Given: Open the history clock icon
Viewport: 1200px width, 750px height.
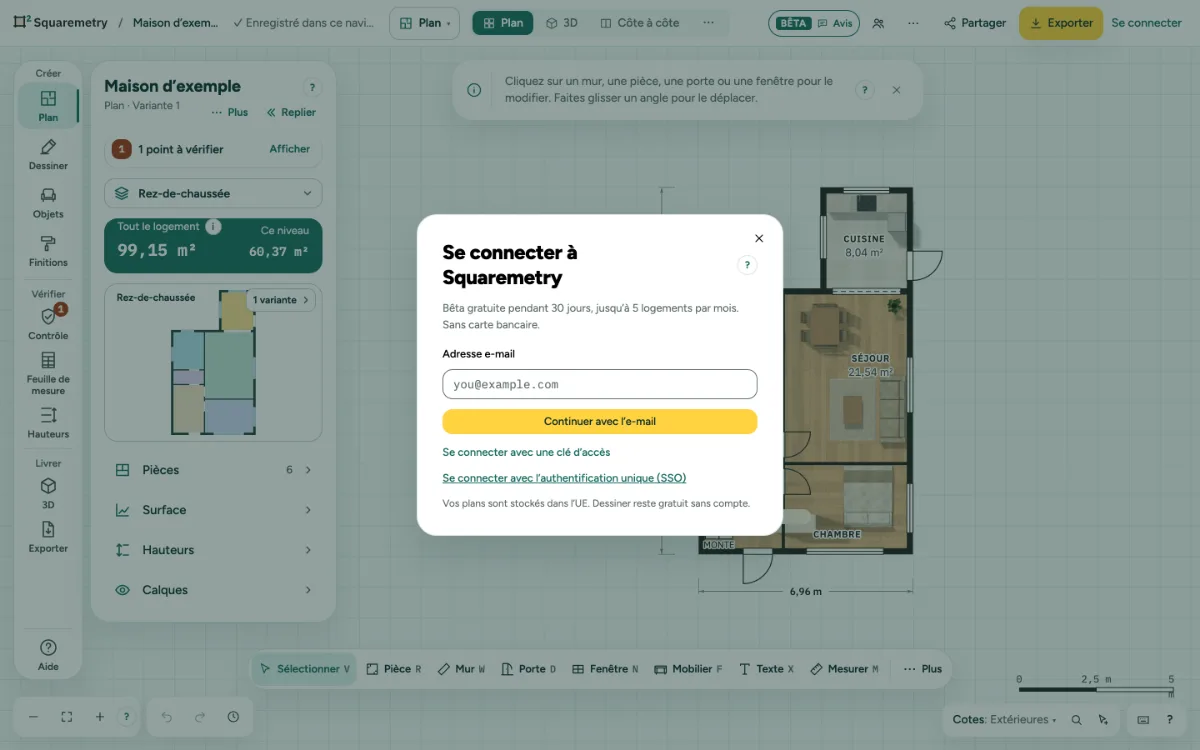Looking at the screenshot, I should [233, 717].
